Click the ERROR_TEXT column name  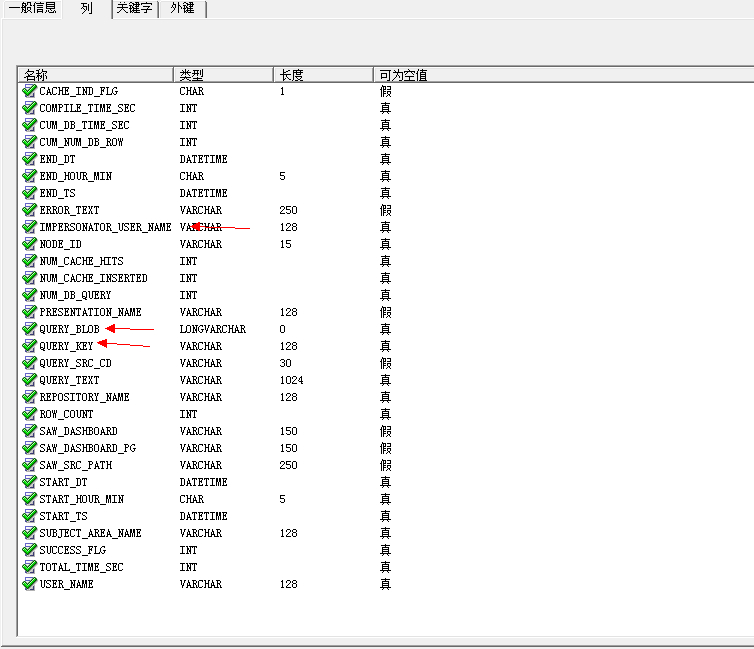(69, 210)
